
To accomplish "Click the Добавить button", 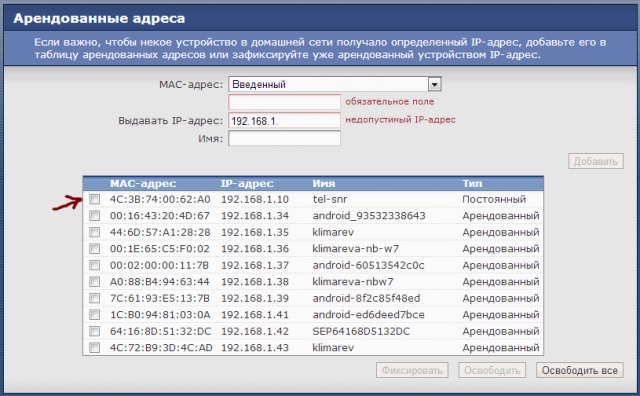I will click(x=596, y=161).
